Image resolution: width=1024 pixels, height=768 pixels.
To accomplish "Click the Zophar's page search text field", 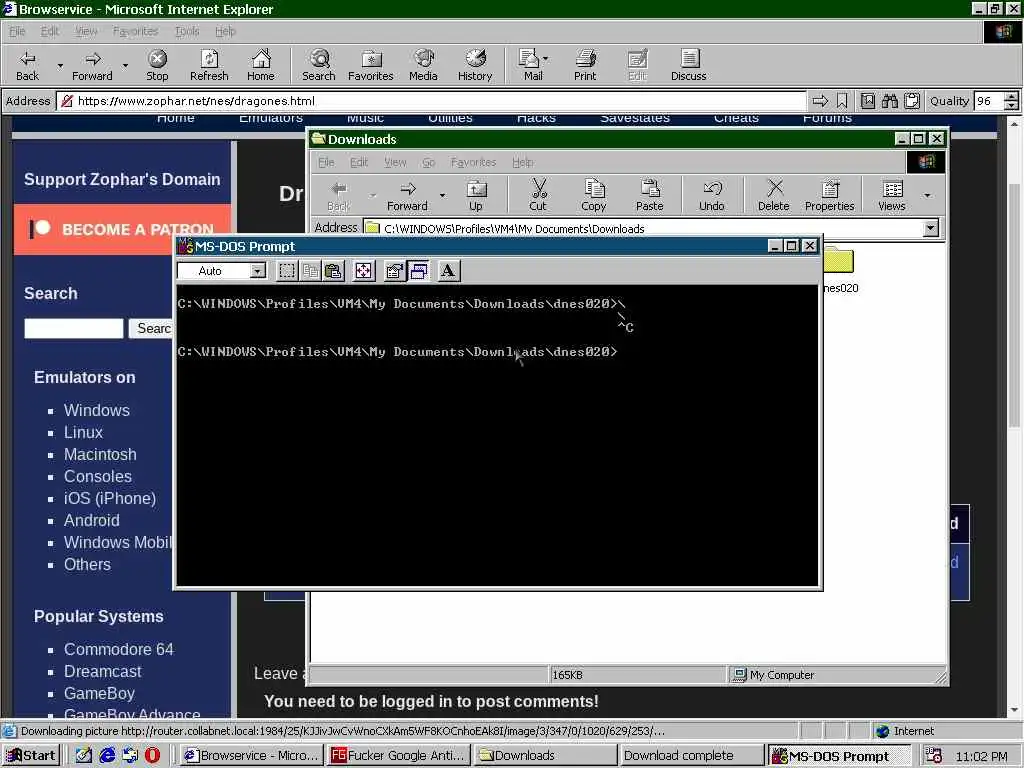I will (x=74, y=328).
